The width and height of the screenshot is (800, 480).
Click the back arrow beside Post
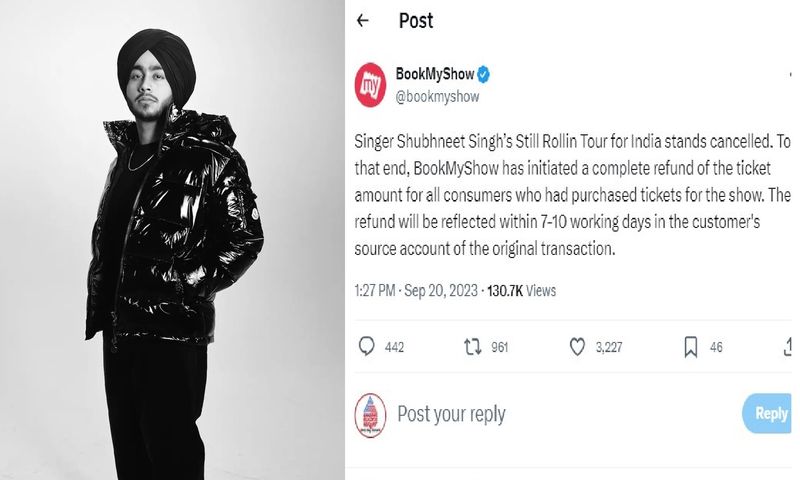pos(362,21)
